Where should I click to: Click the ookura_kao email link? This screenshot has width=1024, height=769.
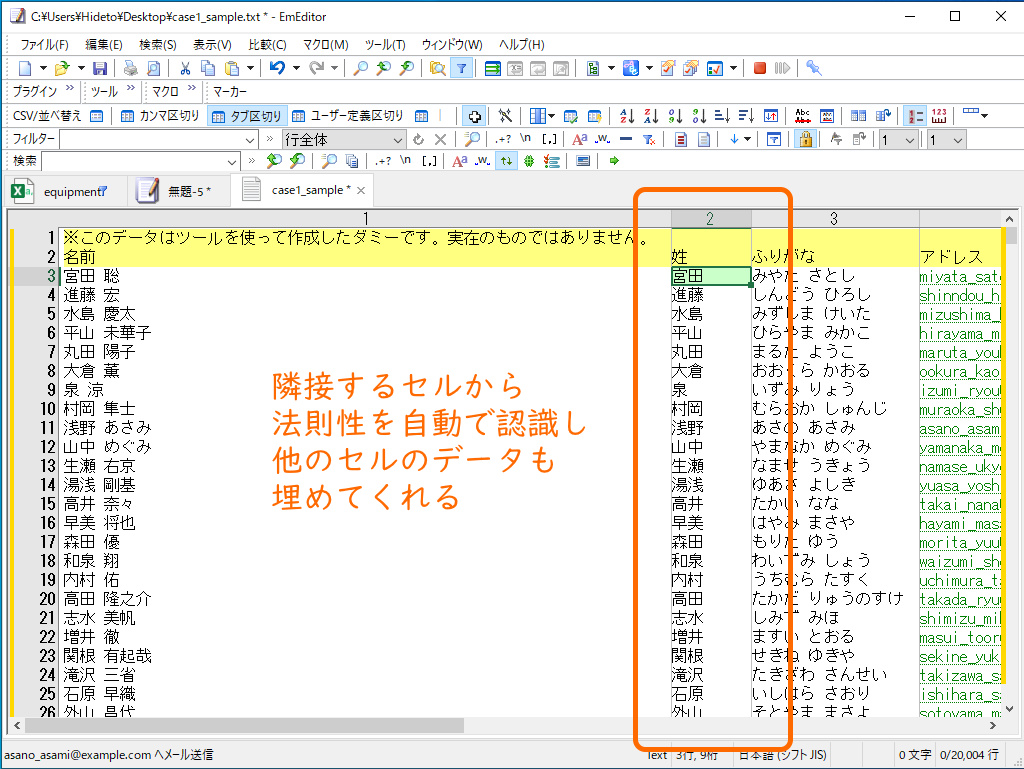[x=959, y=371]
